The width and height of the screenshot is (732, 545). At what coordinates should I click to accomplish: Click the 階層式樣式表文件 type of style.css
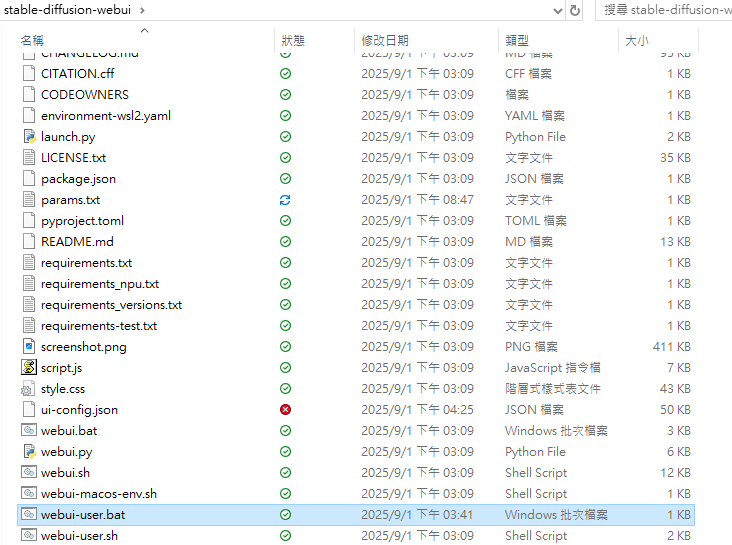pos(553,389)
